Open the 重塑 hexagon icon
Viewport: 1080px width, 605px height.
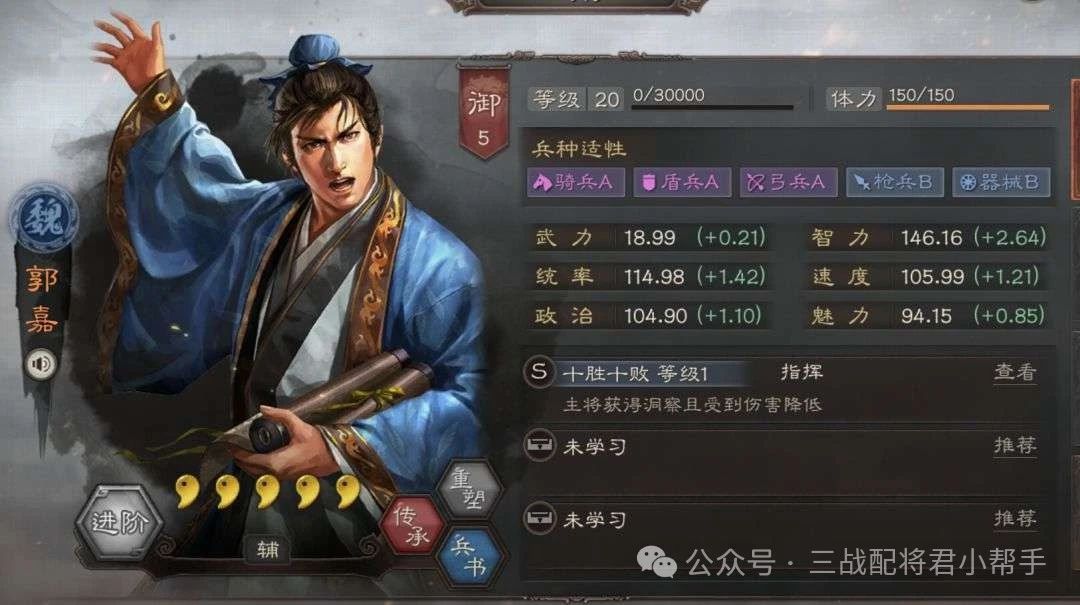470,488
